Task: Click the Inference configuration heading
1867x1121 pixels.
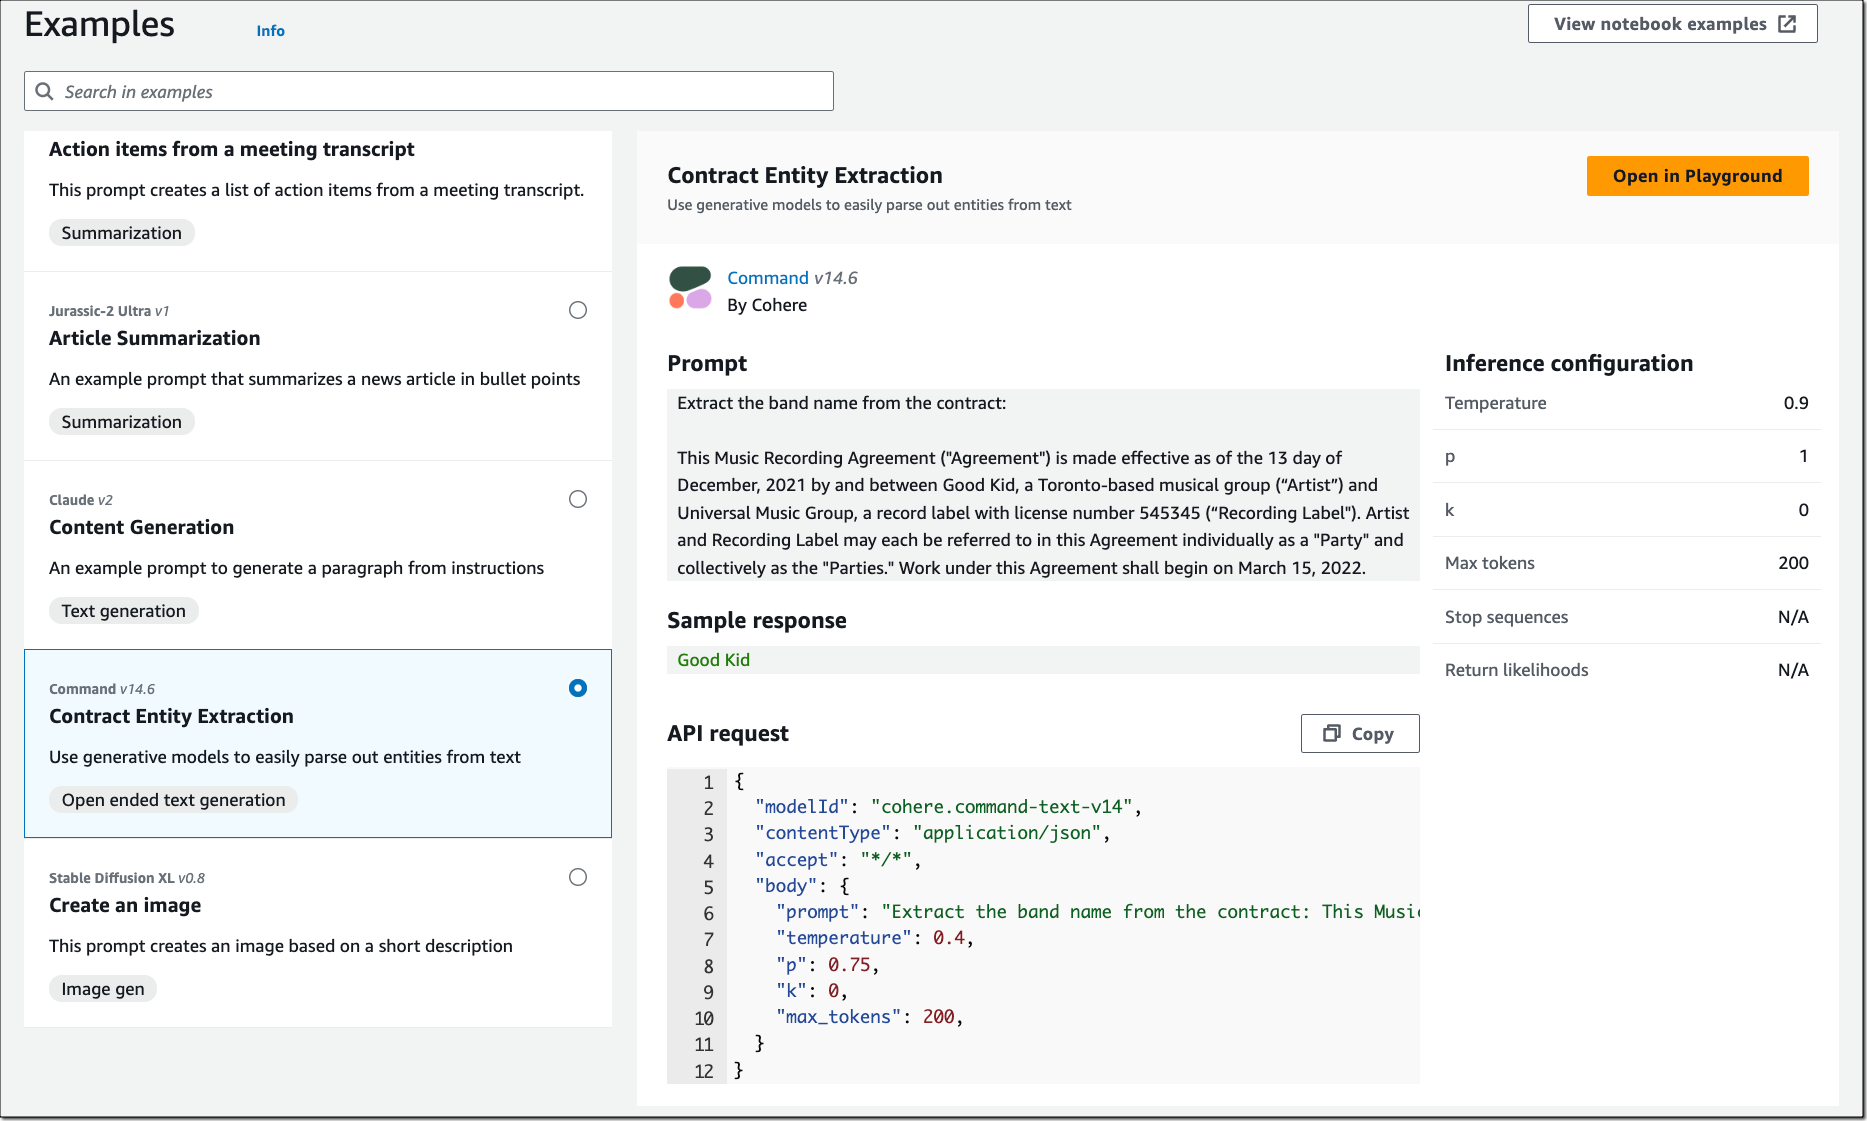Action: (x=1569, y=363)
